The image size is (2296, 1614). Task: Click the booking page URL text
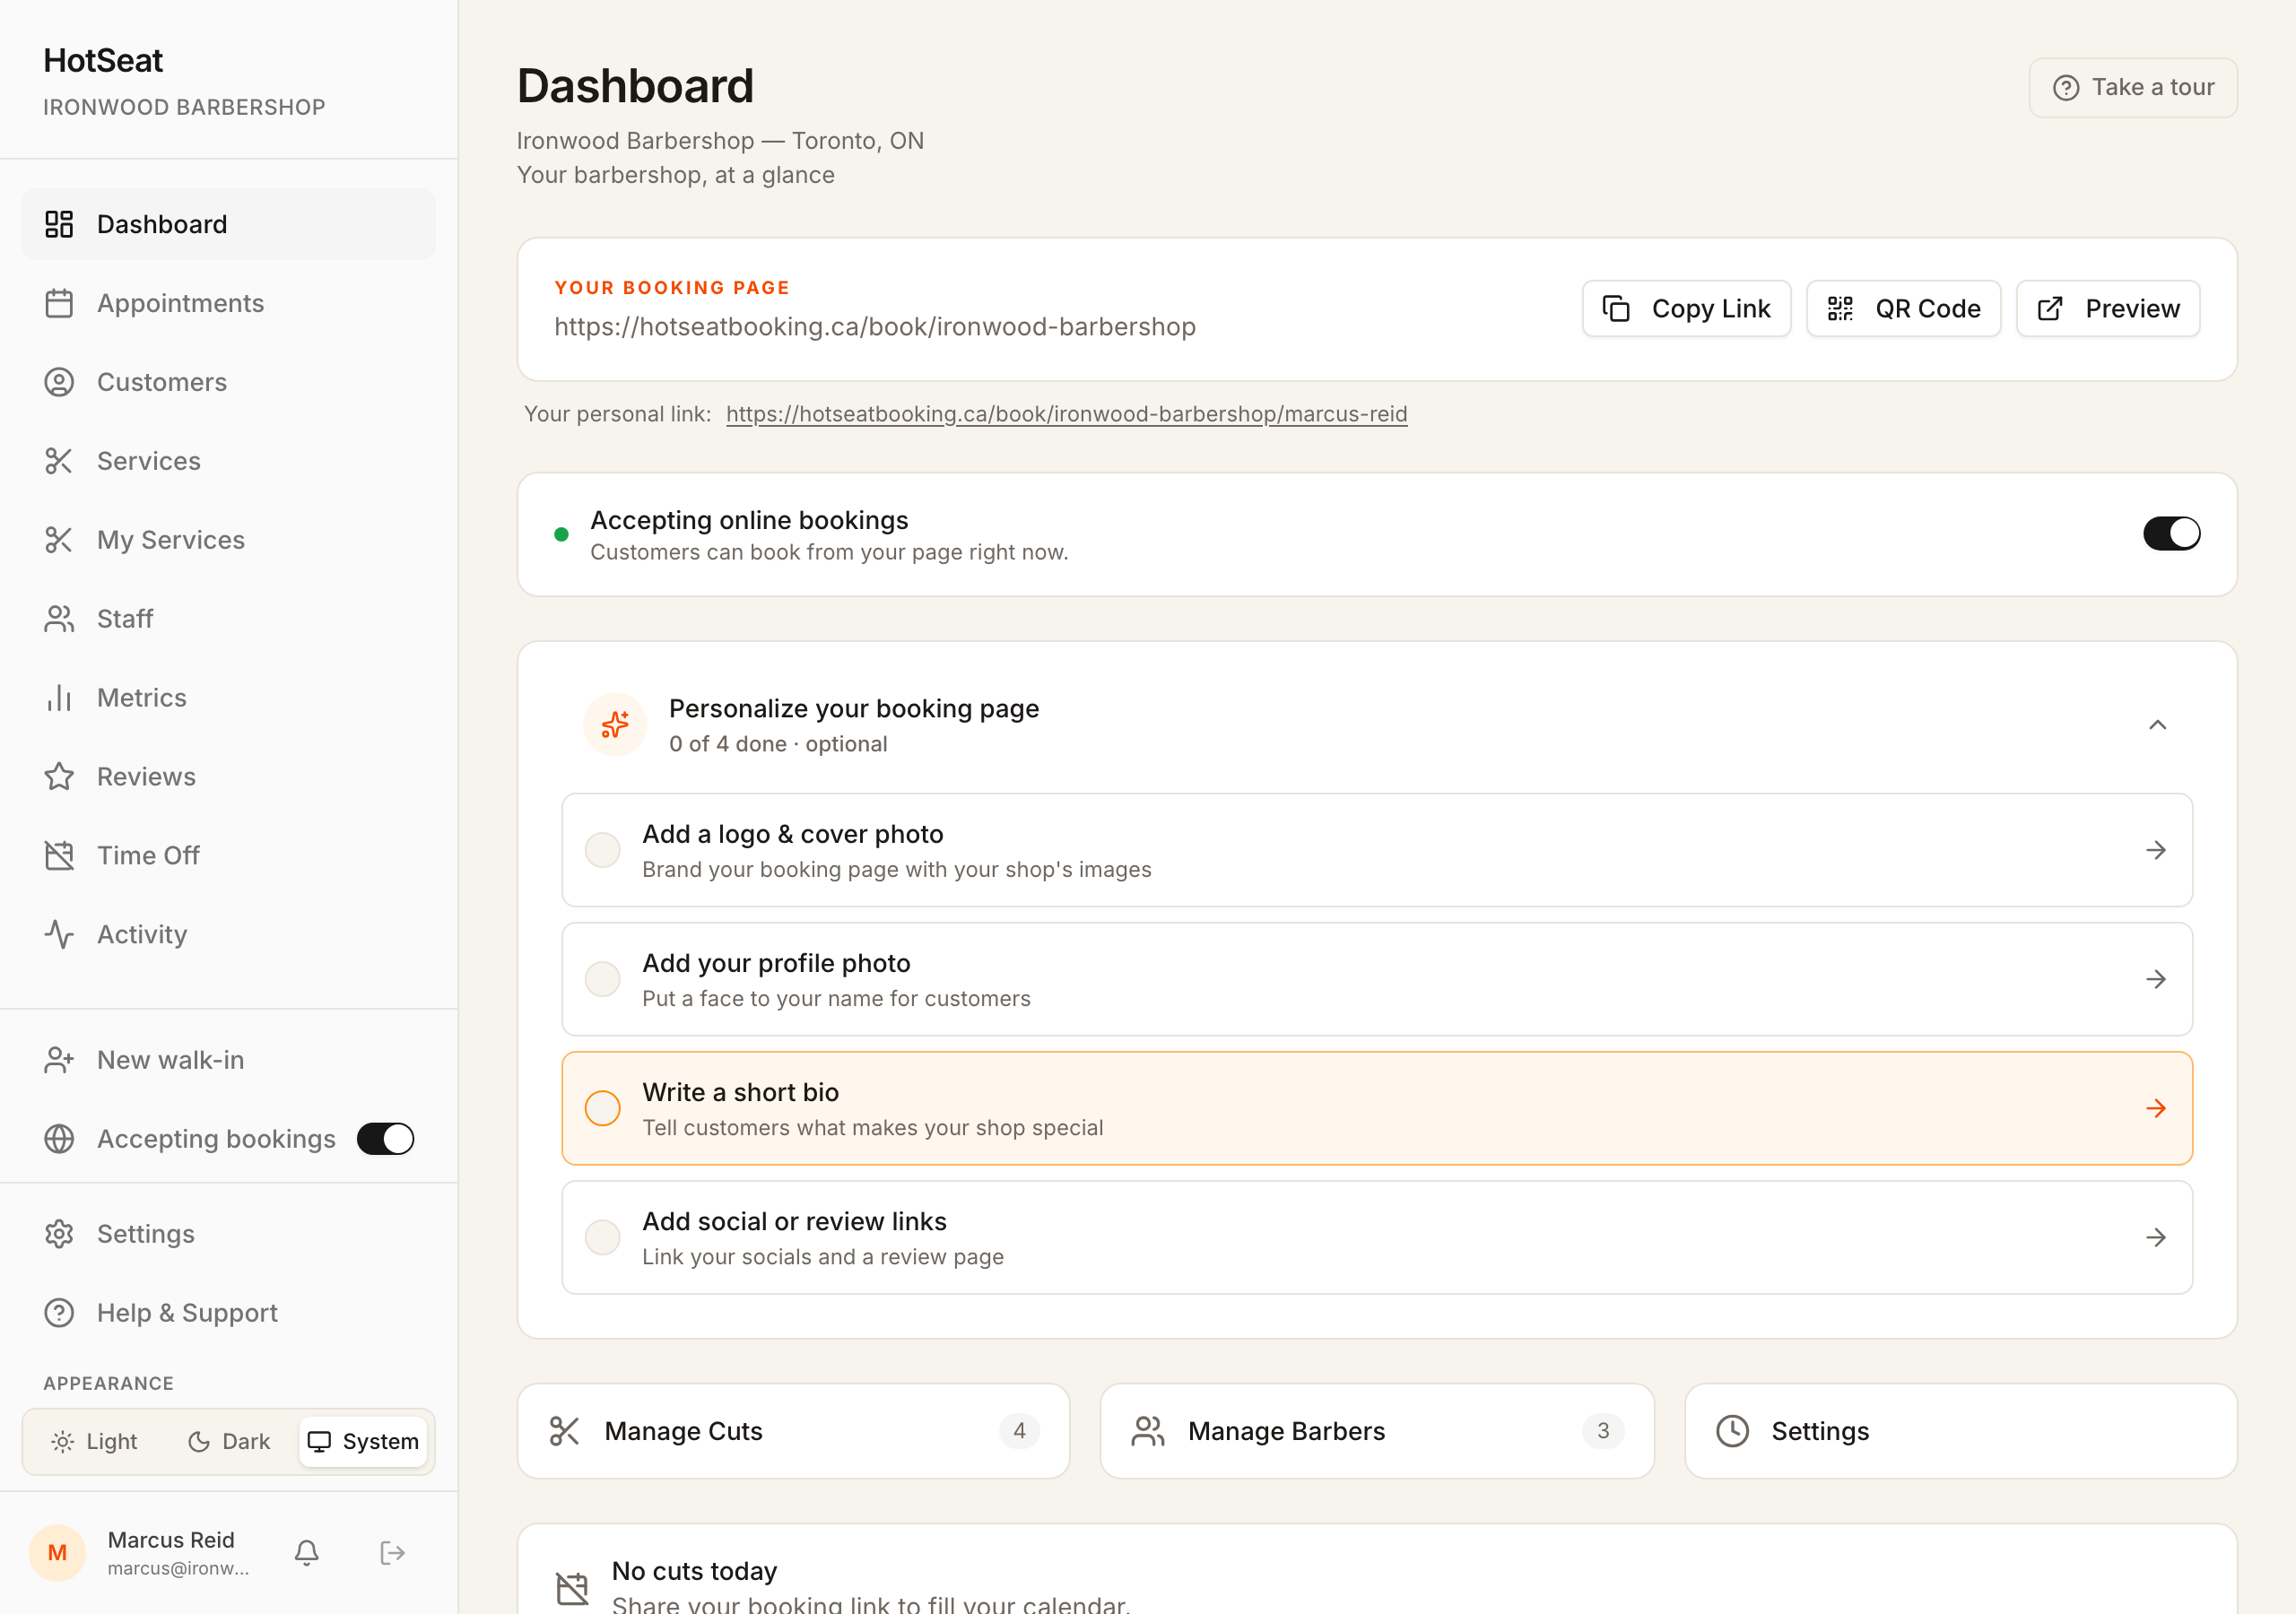coord(874,327)
